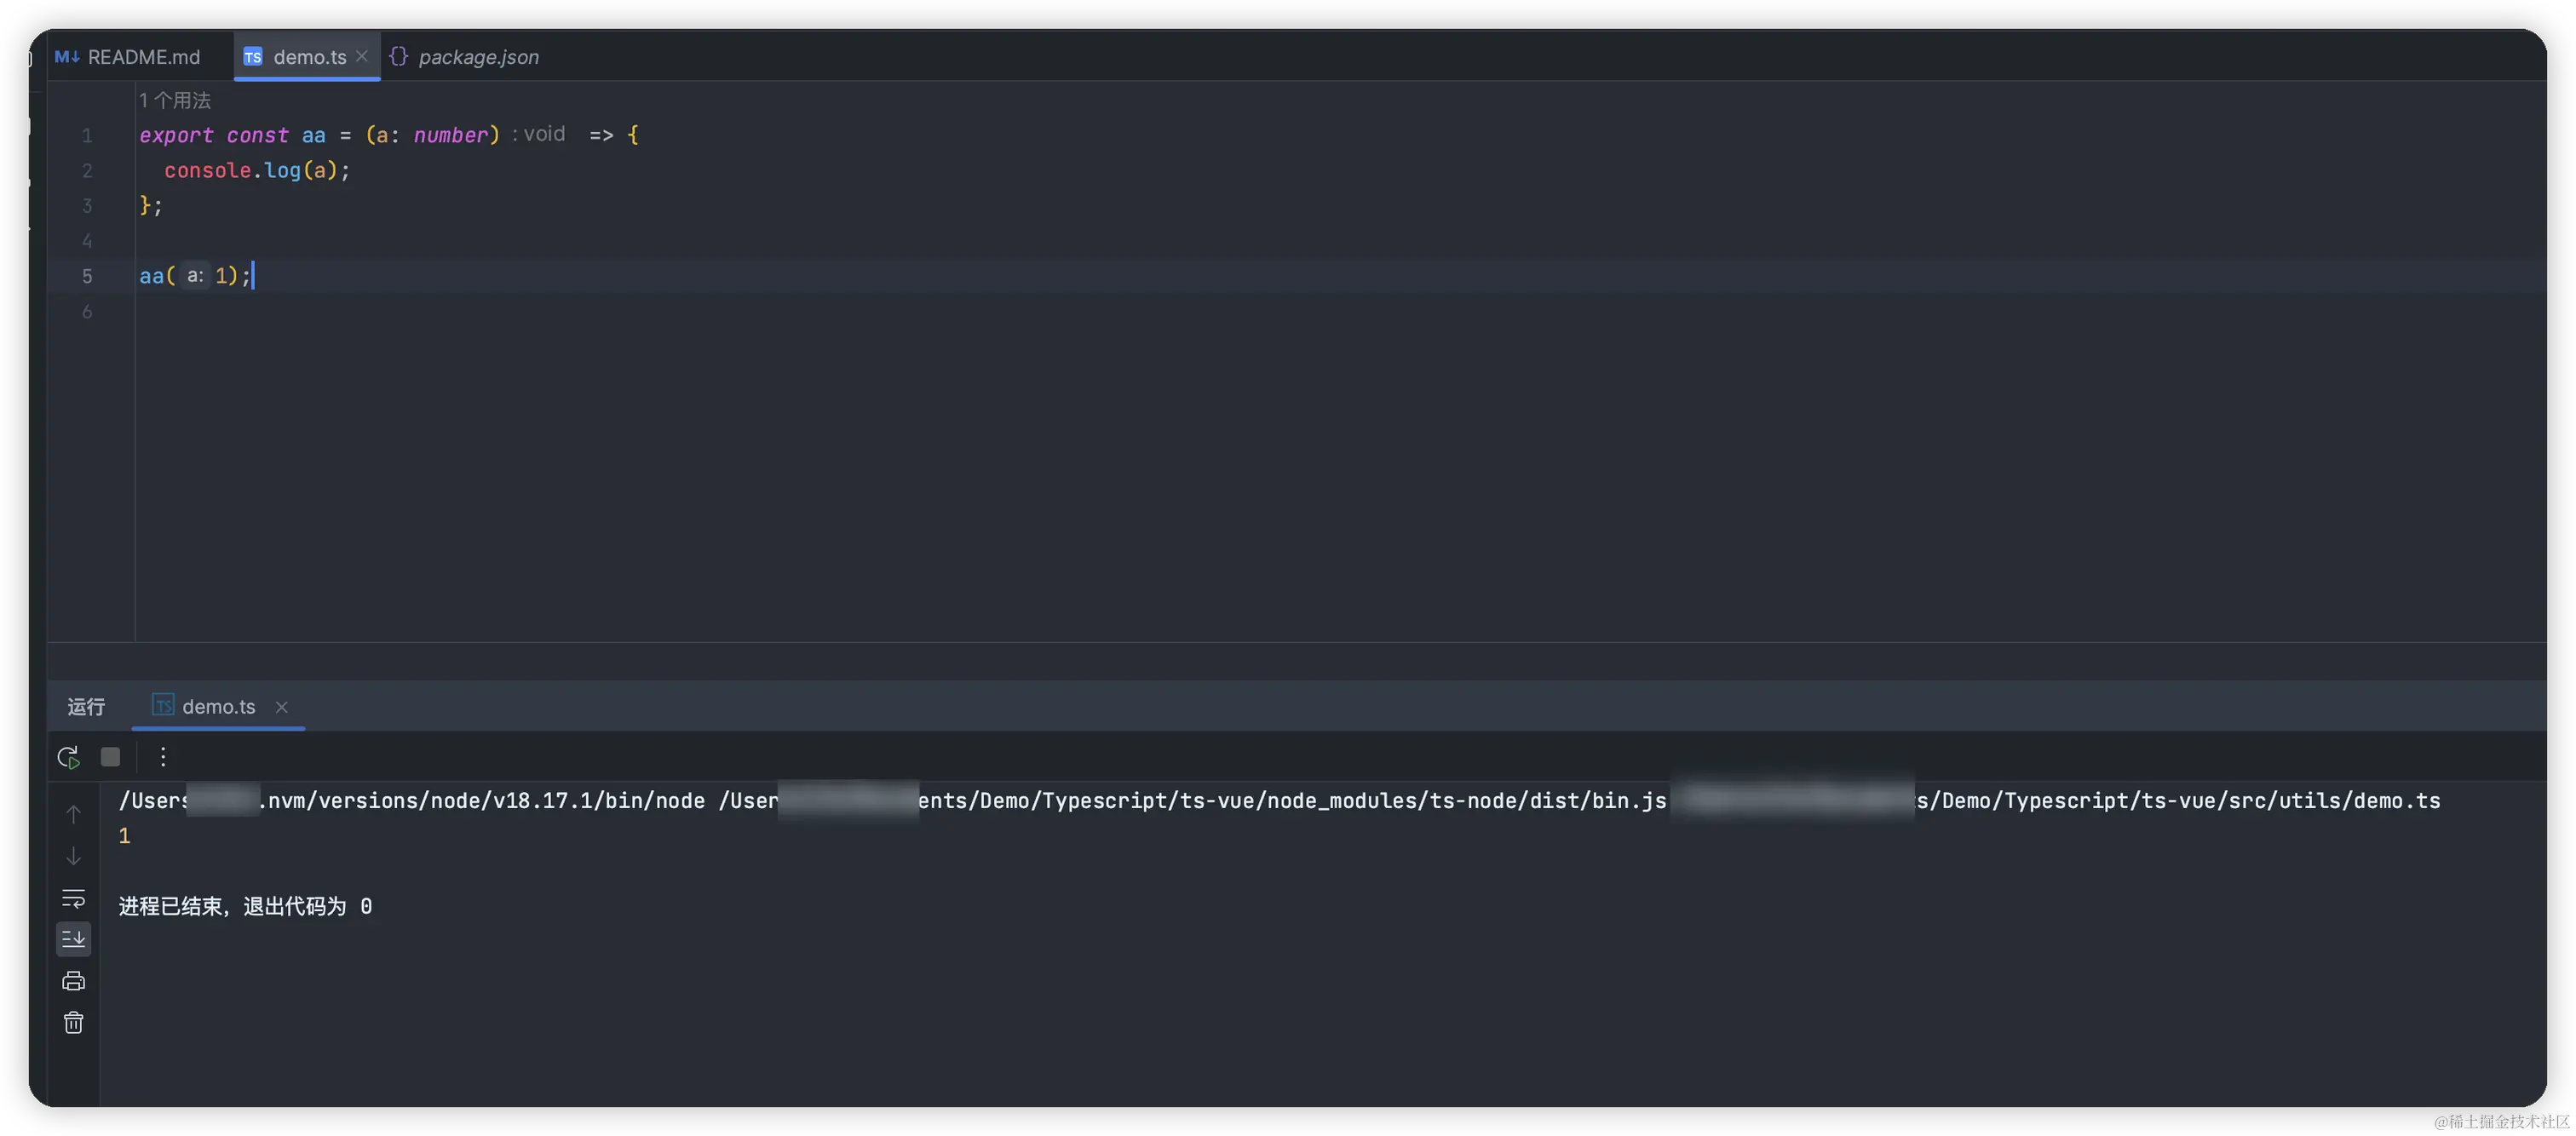This screenshot has width=2576, height=1136.
Task: Click the 运行 panel title label
Action: click(x=86, y=707)
